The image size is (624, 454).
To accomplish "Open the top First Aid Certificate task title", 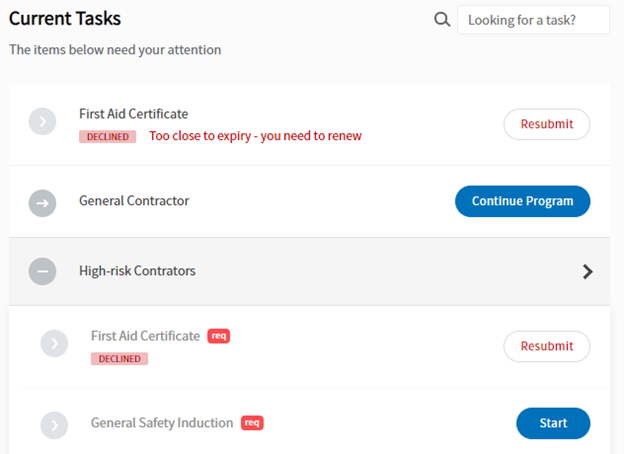I will tap(133, 114).
